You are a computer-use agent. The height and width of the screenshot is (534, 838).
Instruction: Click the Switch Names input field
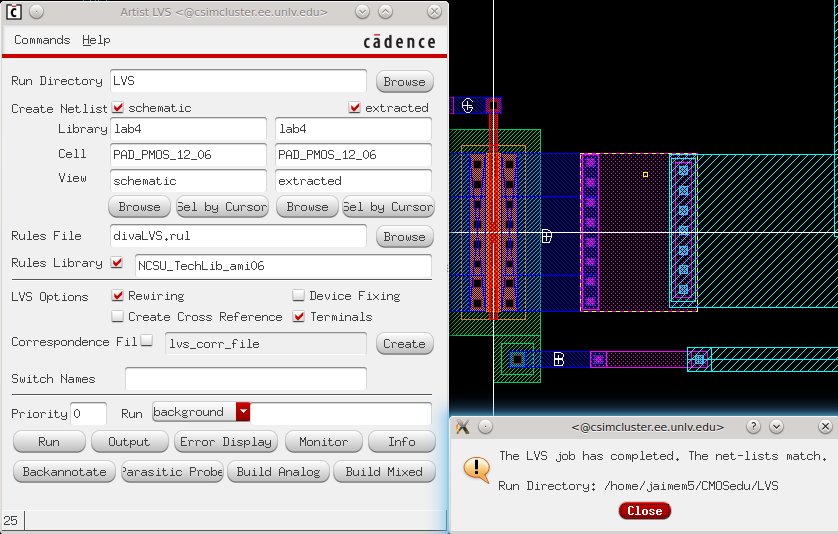[x=246, y=378]
